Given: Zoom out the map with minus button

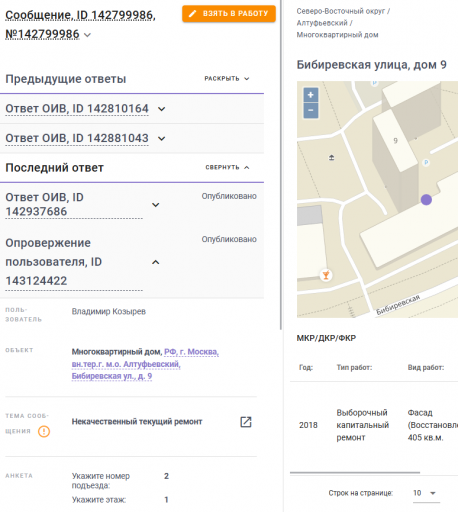Looking at the screenshot, I should click(311, 110).
